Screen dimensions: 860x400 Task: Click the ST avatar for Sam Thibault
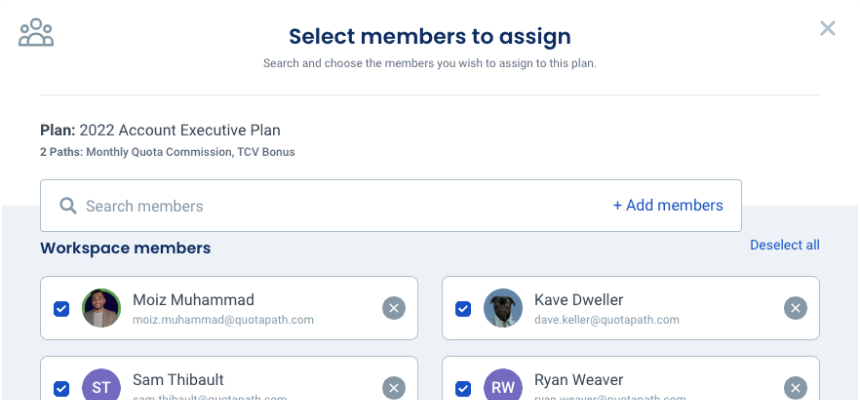pyautogui.click(x=101, y=387)
